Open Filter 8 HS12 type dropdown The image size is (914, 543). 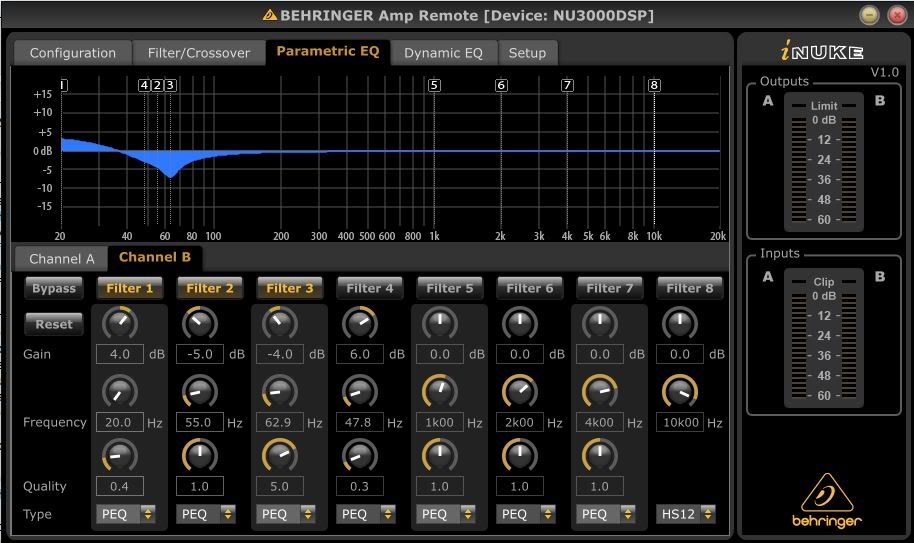tap(686, 514)
